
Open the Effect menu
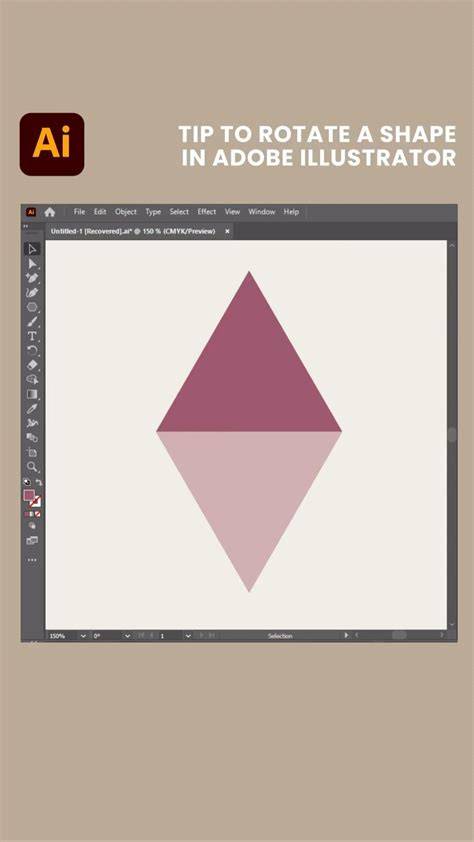207,212
